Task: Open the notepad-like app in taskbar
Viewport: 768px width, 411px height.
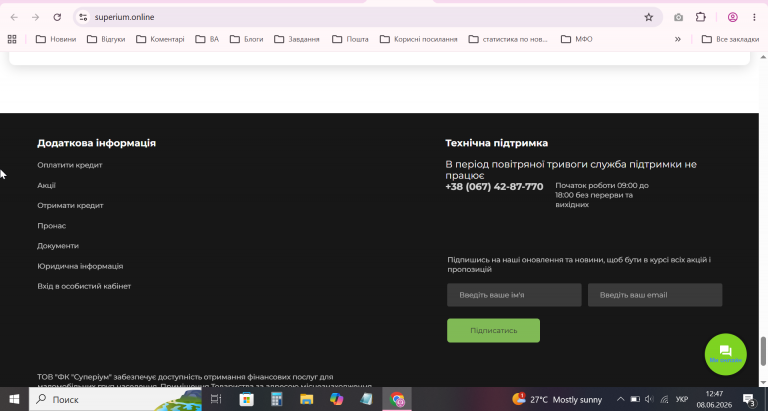Action: click(x=366, y=399)
